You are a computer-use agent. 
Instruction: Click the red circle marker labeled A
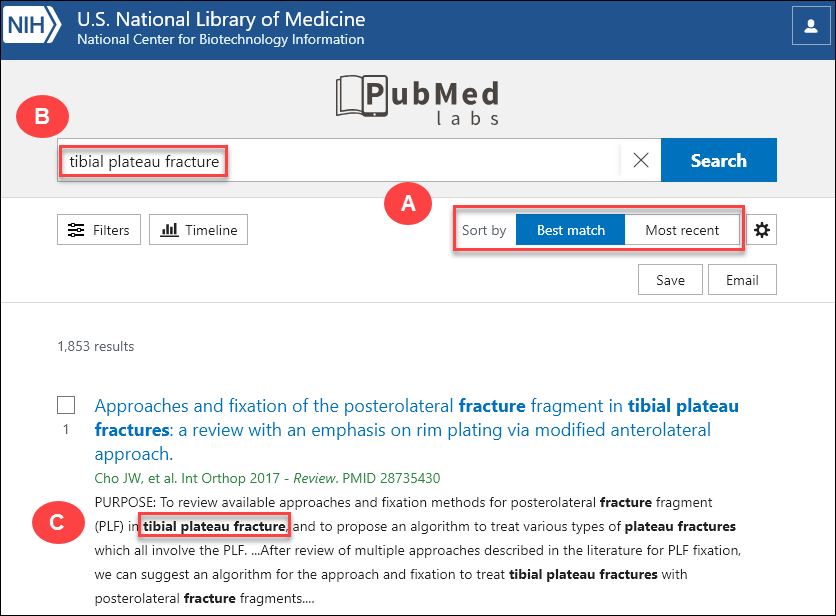407,204
